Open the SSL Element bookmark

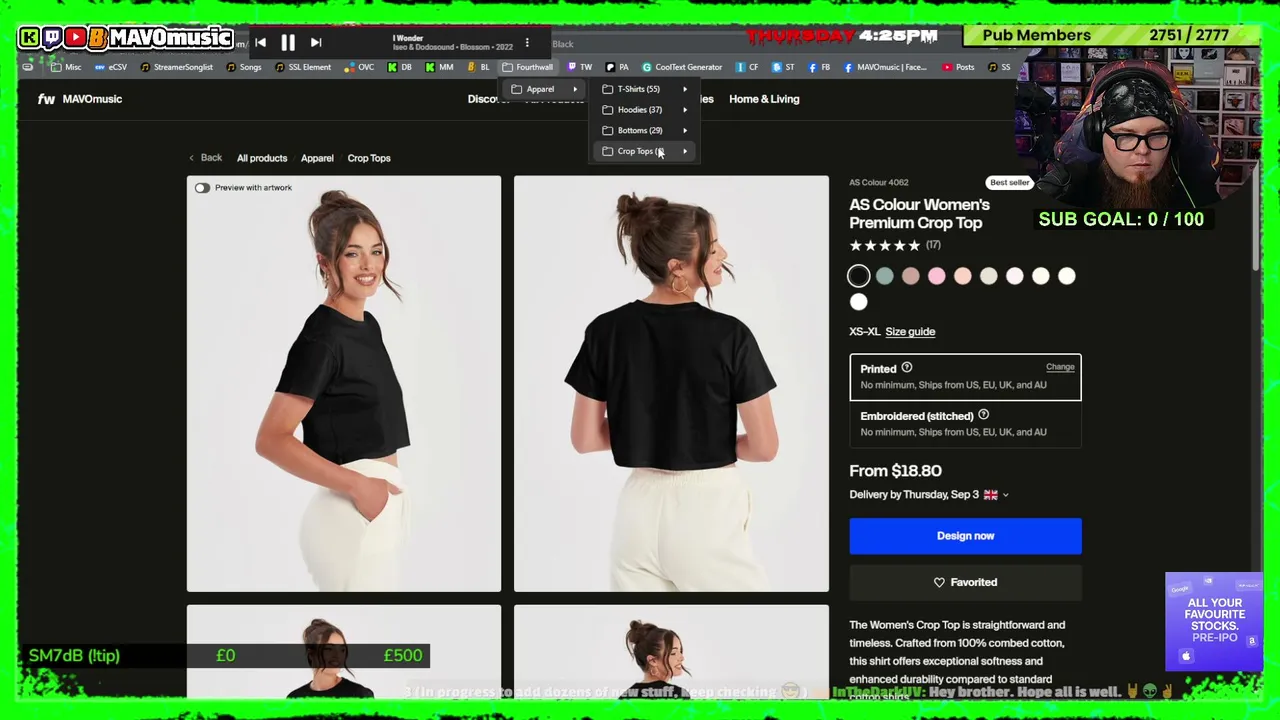302,67
